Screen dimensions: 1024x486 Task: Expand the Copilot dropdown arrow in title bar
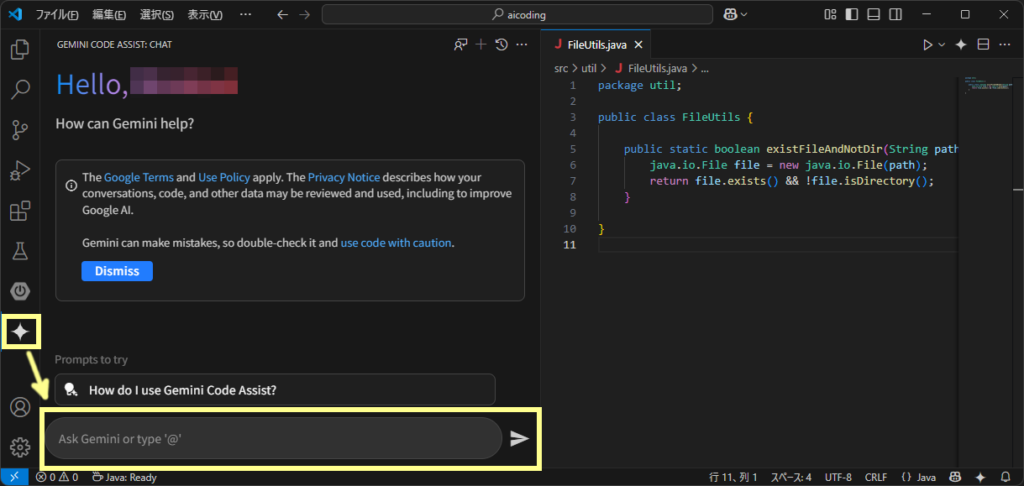click(x=744, y=14)
